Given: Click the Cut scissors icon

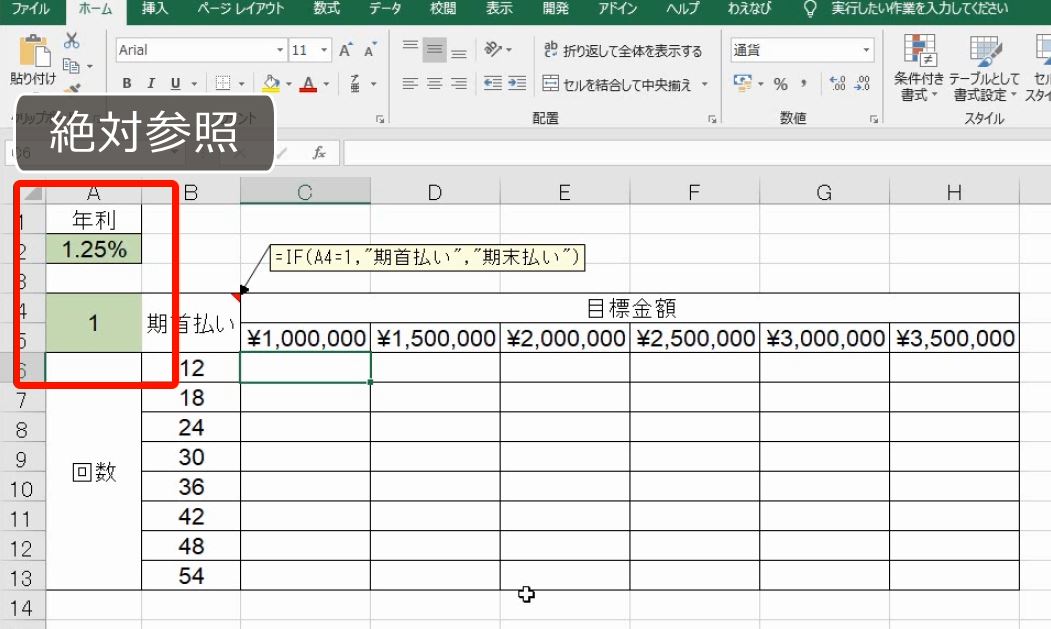Looking at the screenshot, I should tap(72, 41).
